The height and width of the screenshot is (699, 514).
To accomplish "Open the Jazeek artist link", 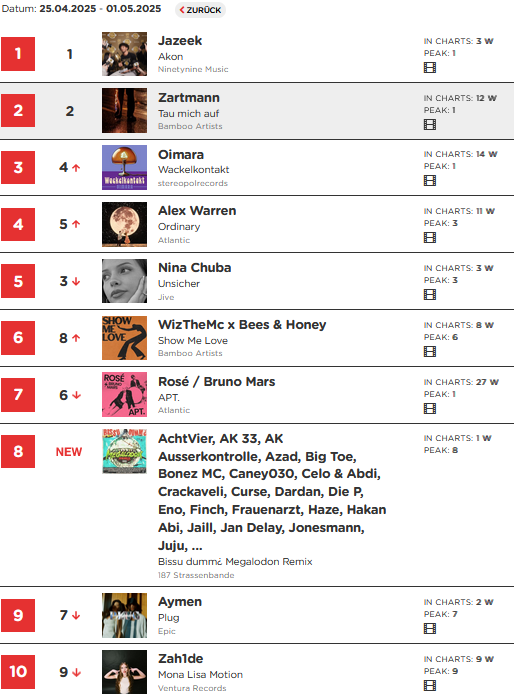I will pyautogui.click(x=180, y=41).
